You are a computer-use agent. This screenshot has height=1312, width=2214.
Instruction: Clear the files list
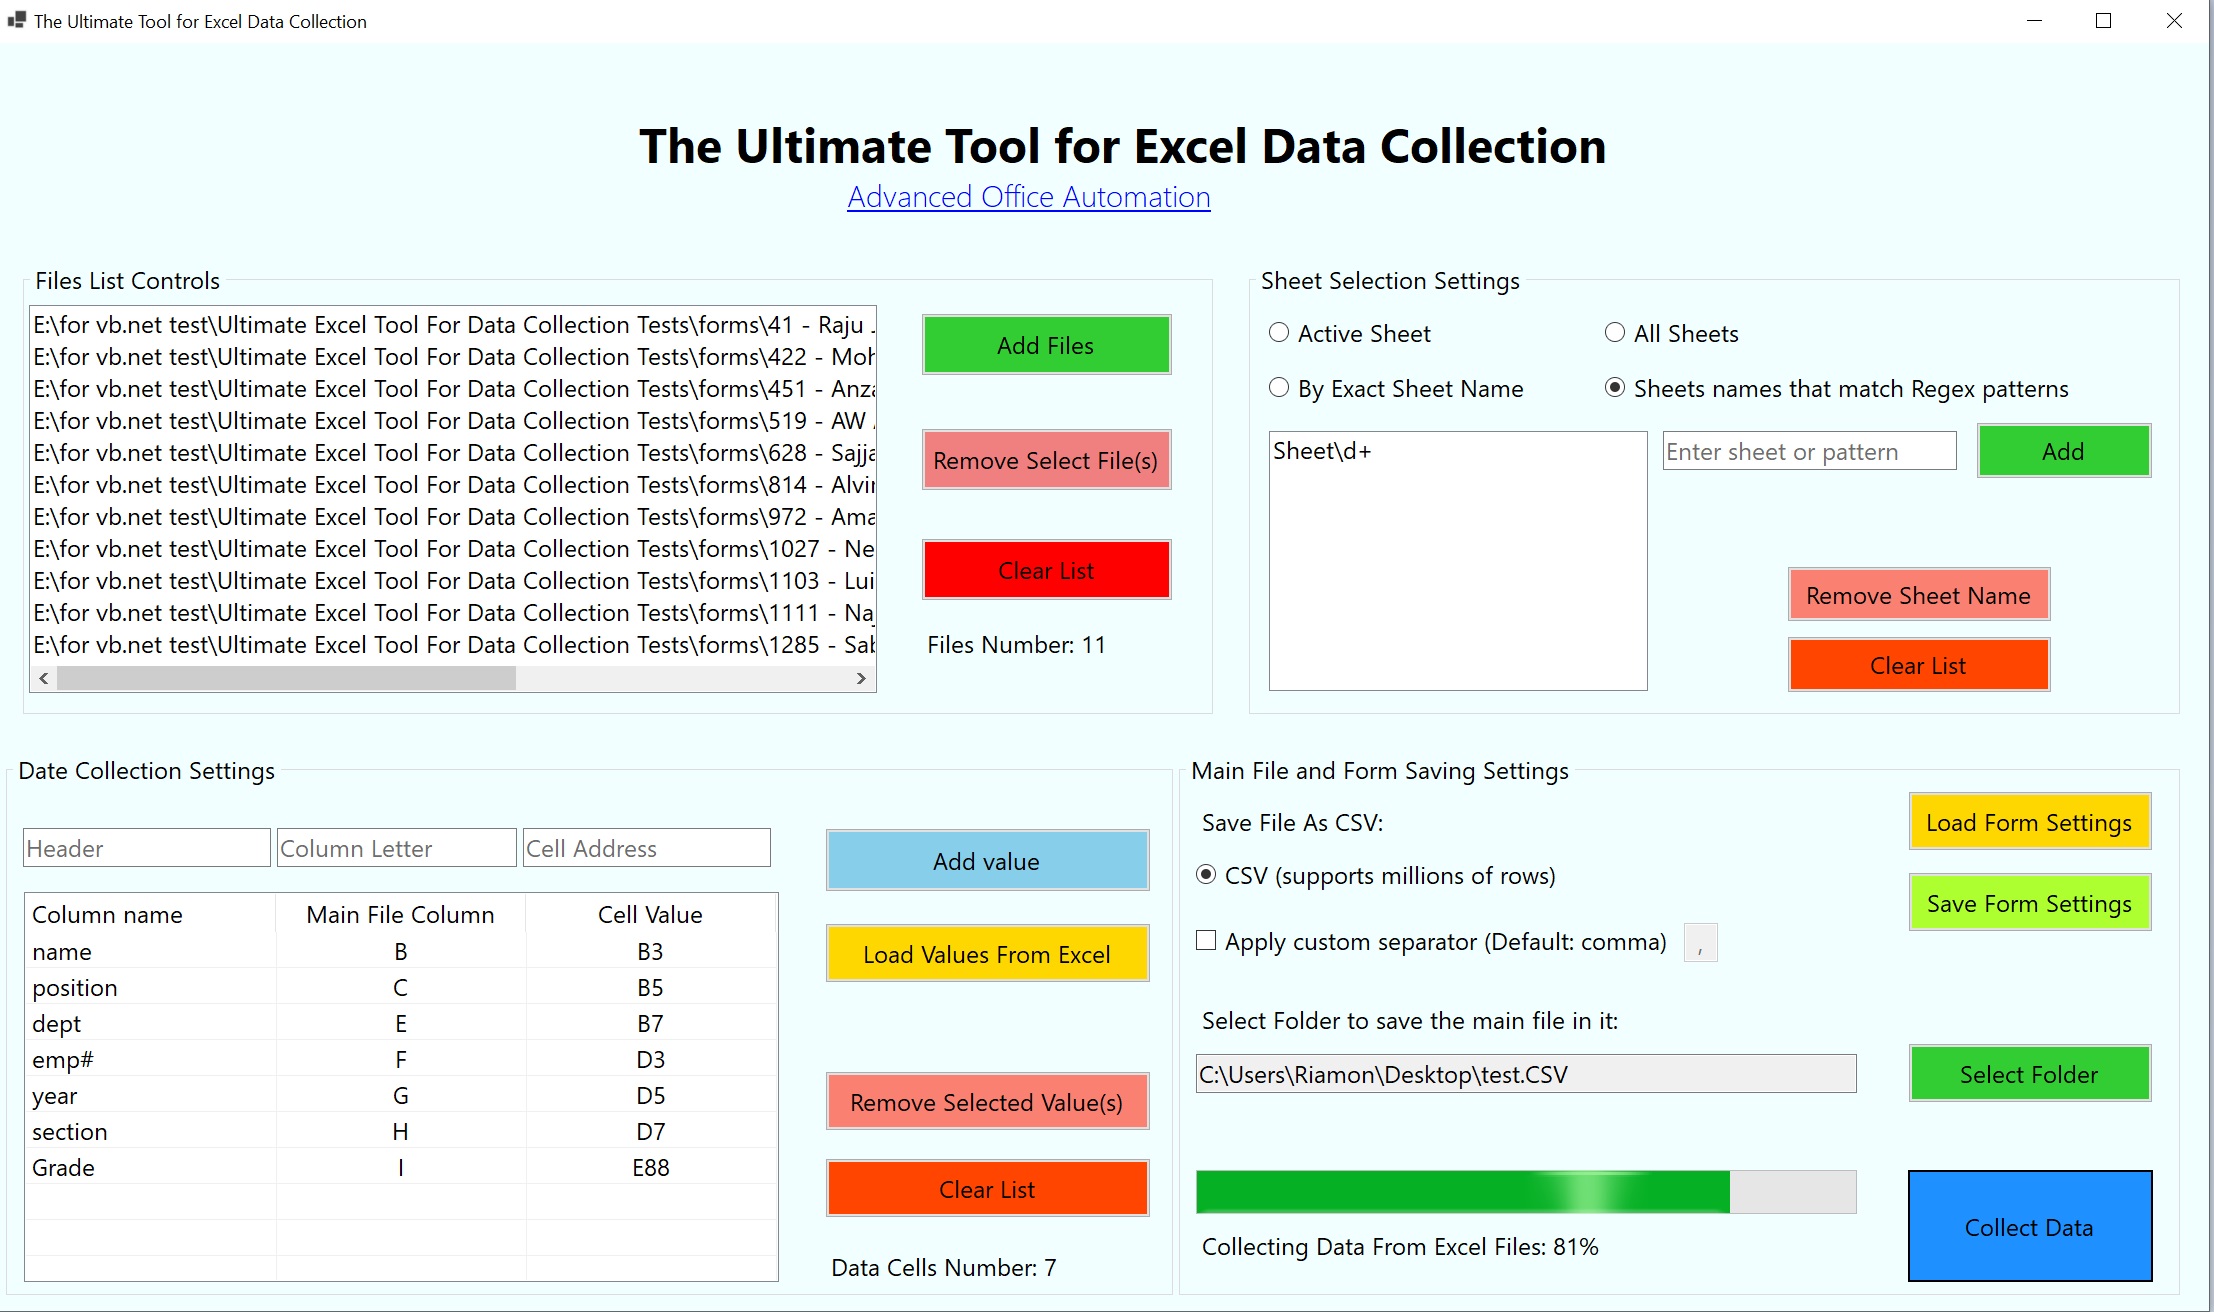[x=1044, y=569]
